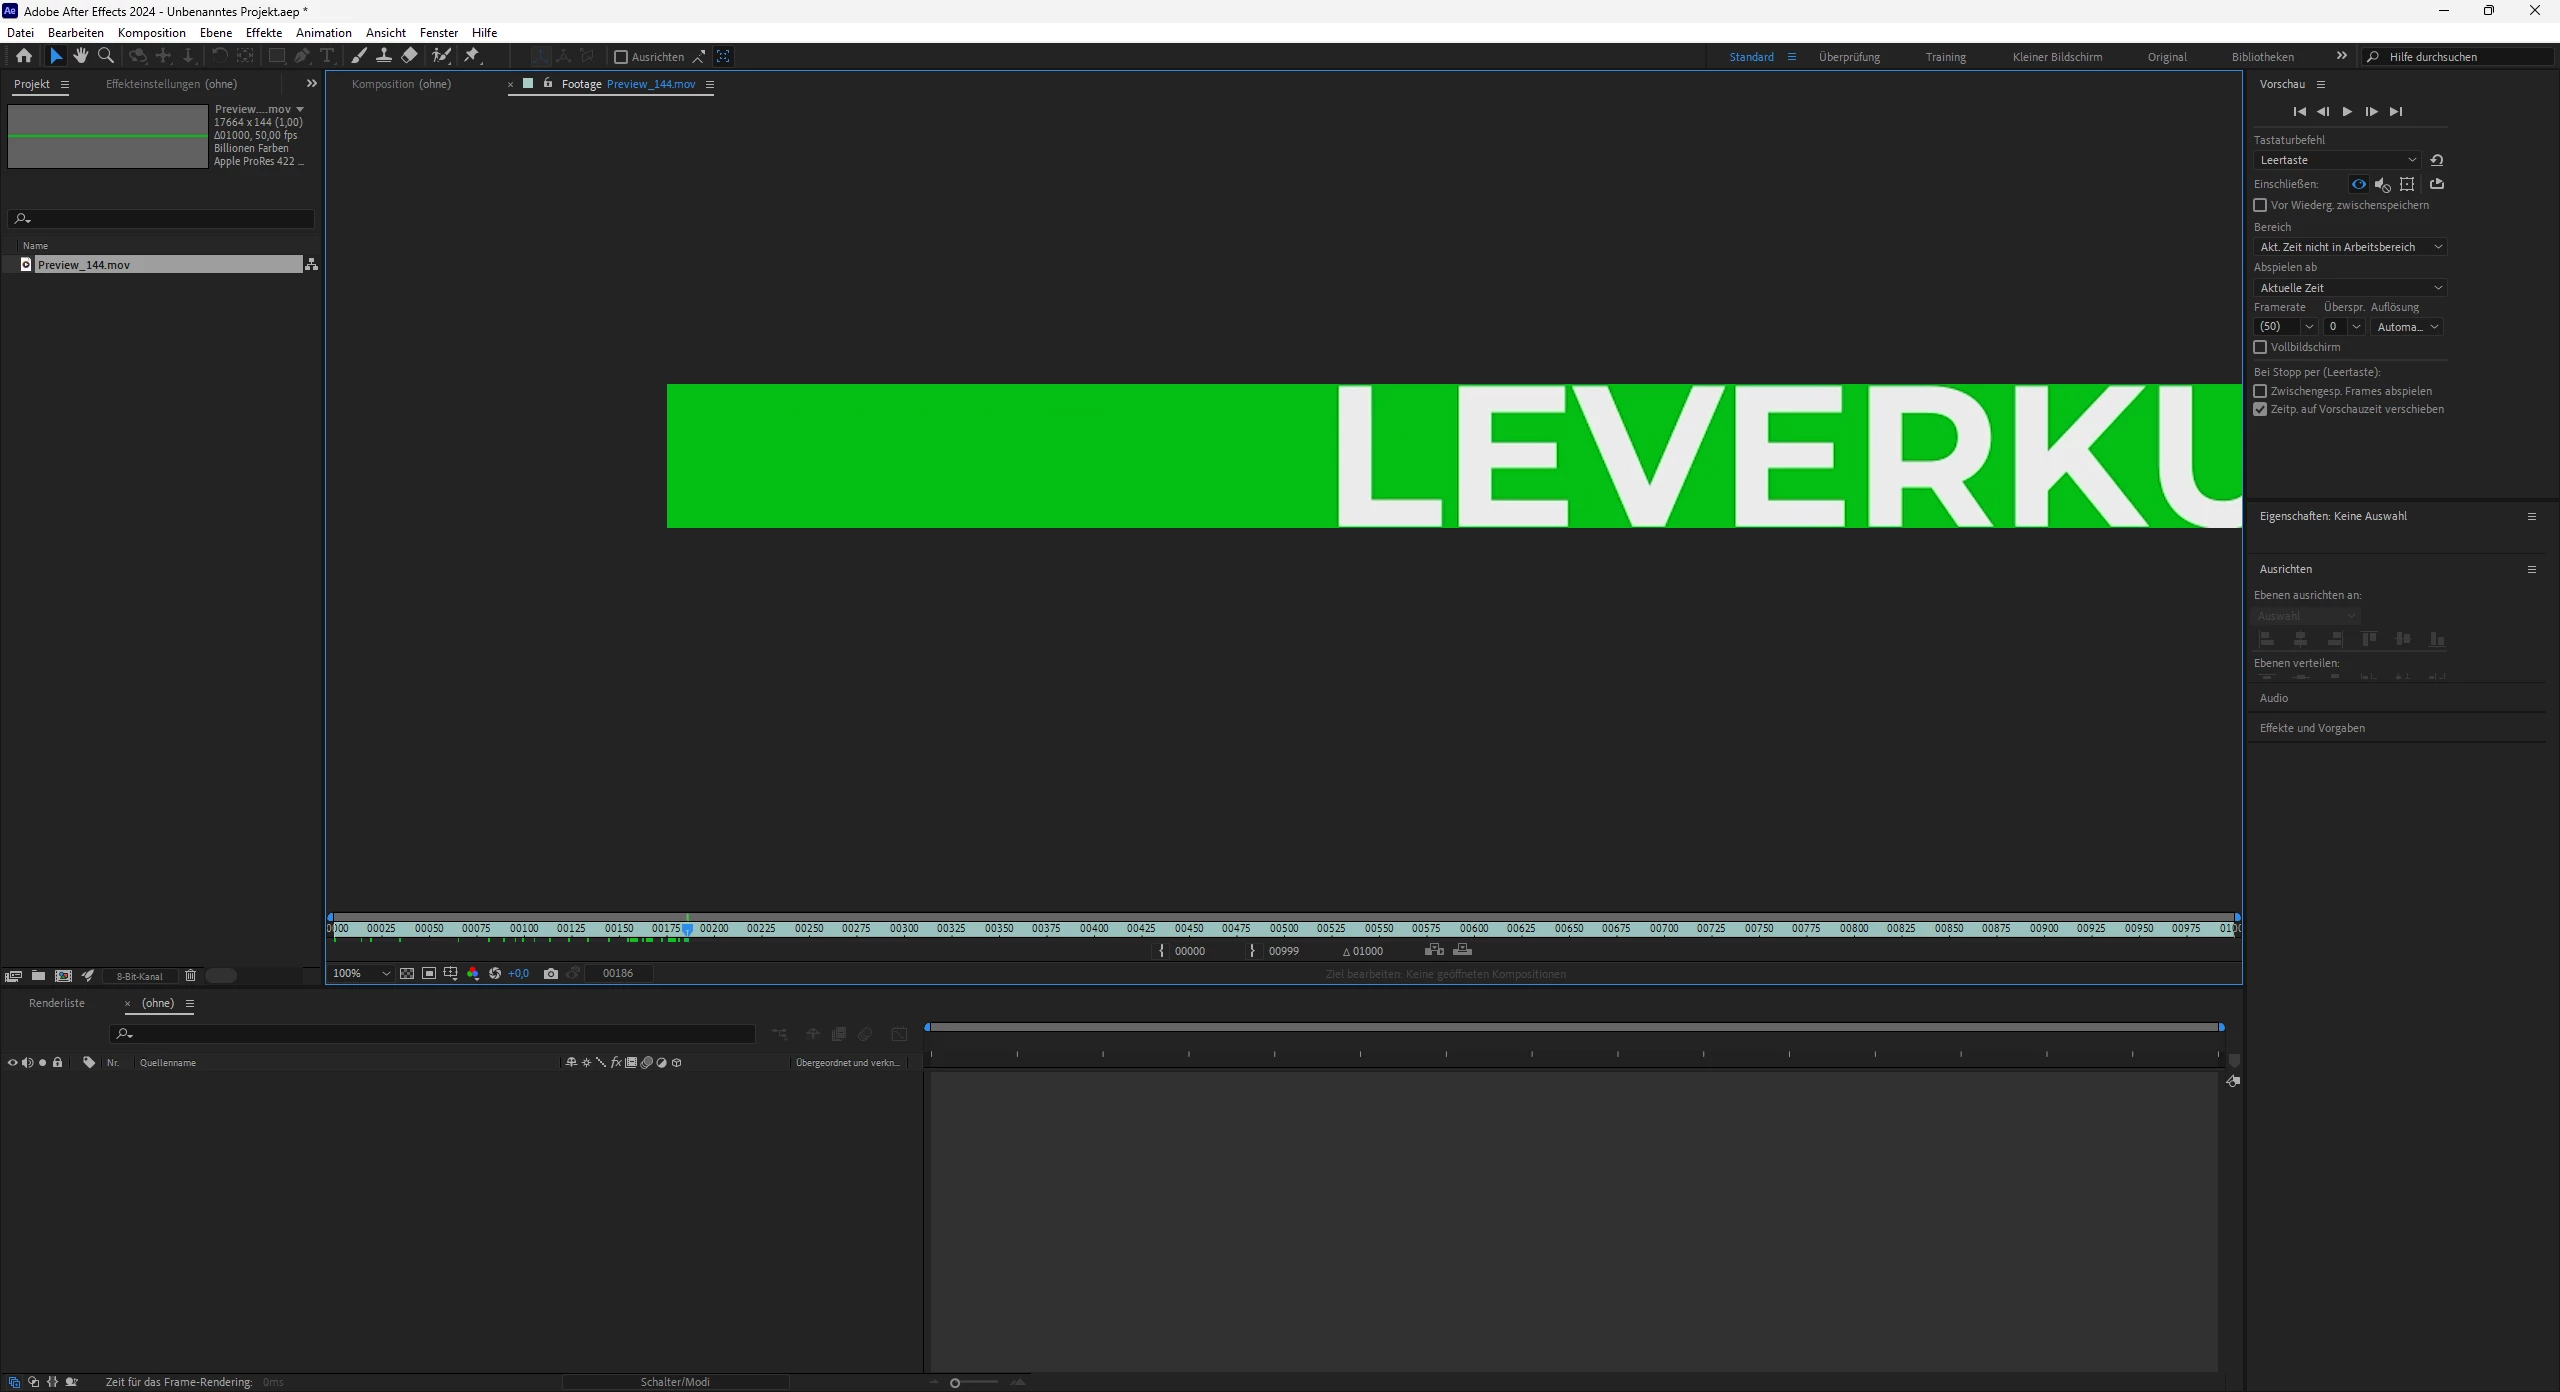
Task: Open the Aktuelle Zeit dropdown
Action: coord(2349,288)
